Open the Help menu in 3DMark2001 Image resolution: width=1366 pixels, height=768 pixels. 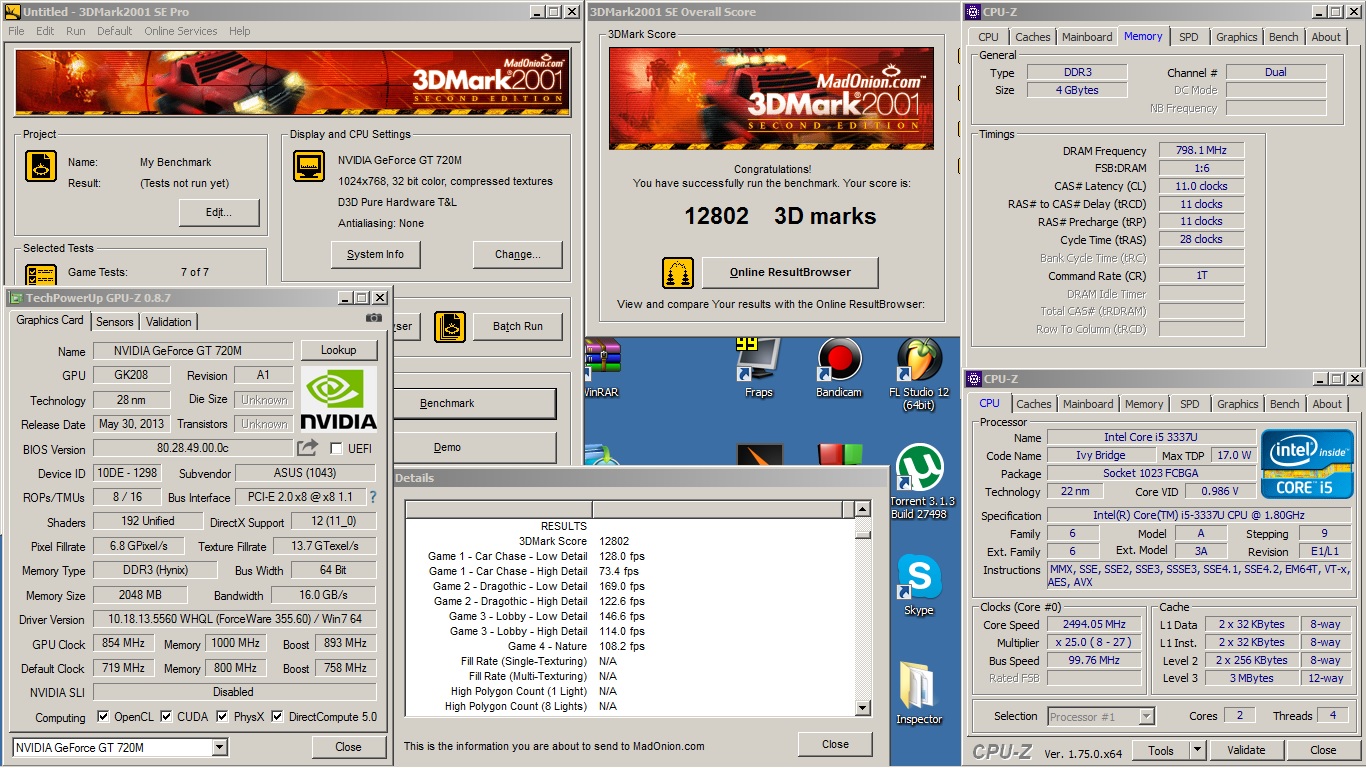pyautogui.click(x=240, y=31)
